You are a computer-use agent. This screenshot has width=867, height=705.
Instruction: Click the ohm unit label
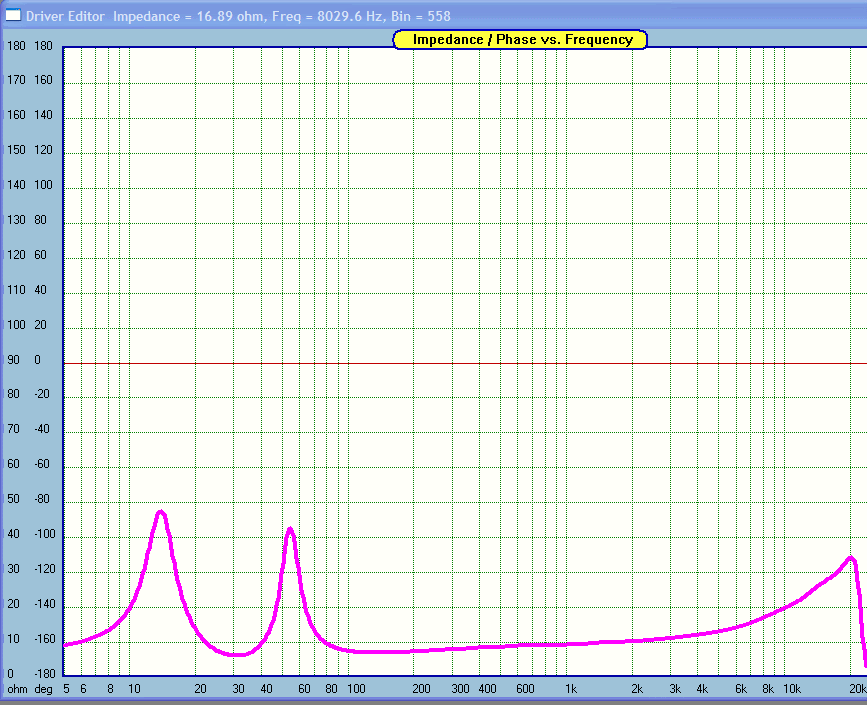[x=17, y=690]
